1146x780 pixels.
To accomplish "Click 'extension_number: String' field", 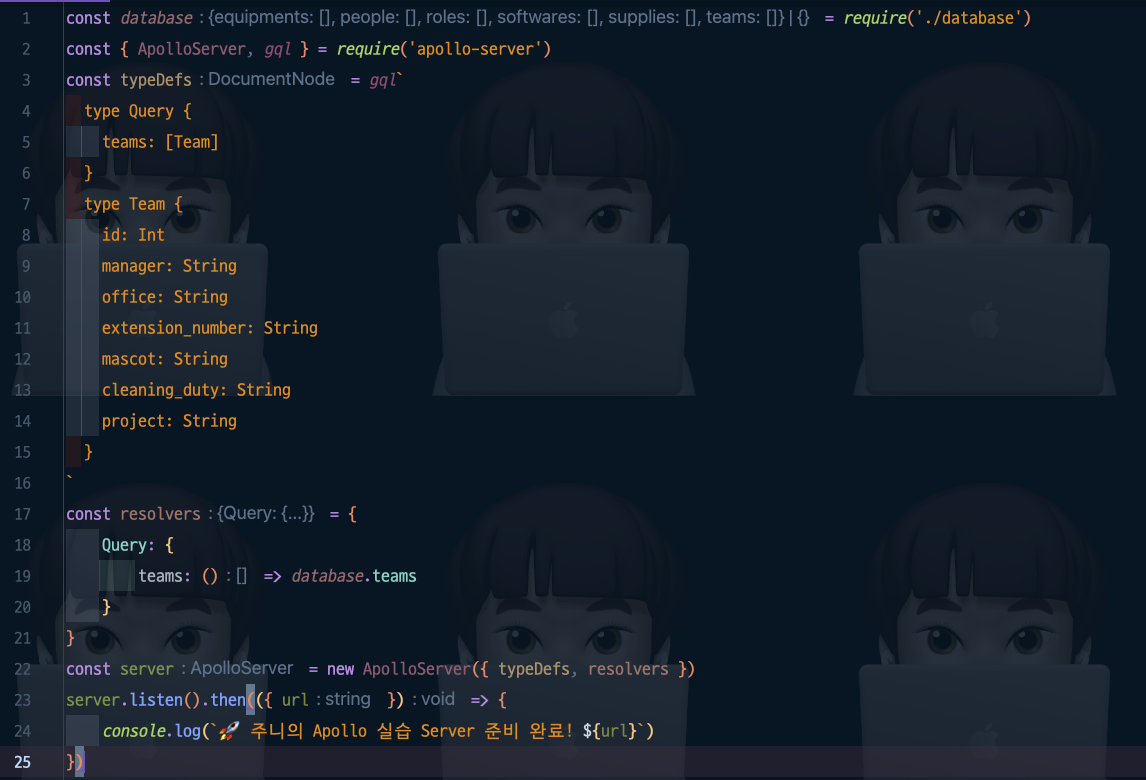I will pos(210,327).
